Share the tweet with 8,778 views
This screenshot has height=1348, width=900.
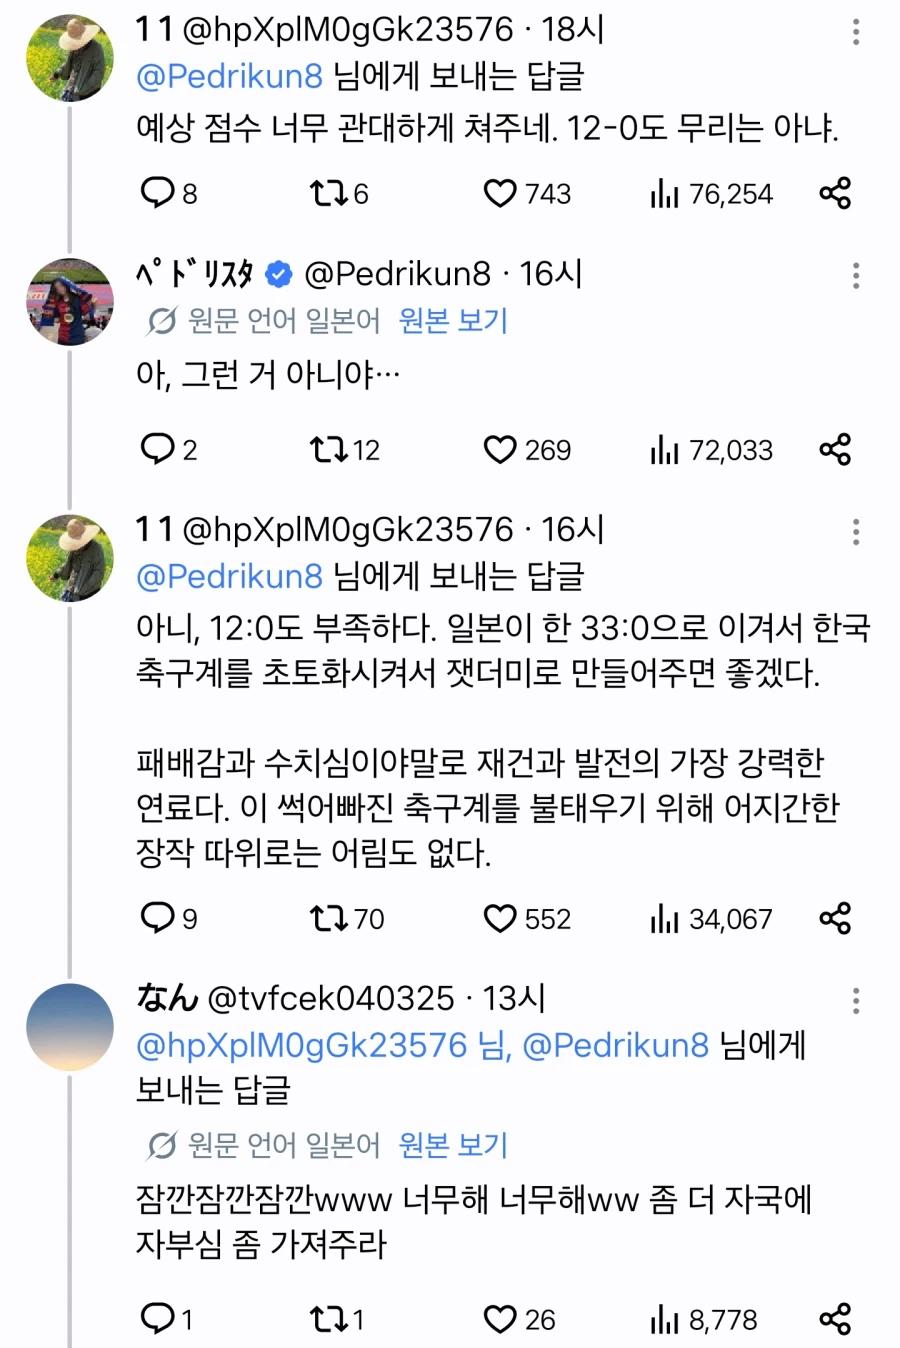coord(835,1319)
